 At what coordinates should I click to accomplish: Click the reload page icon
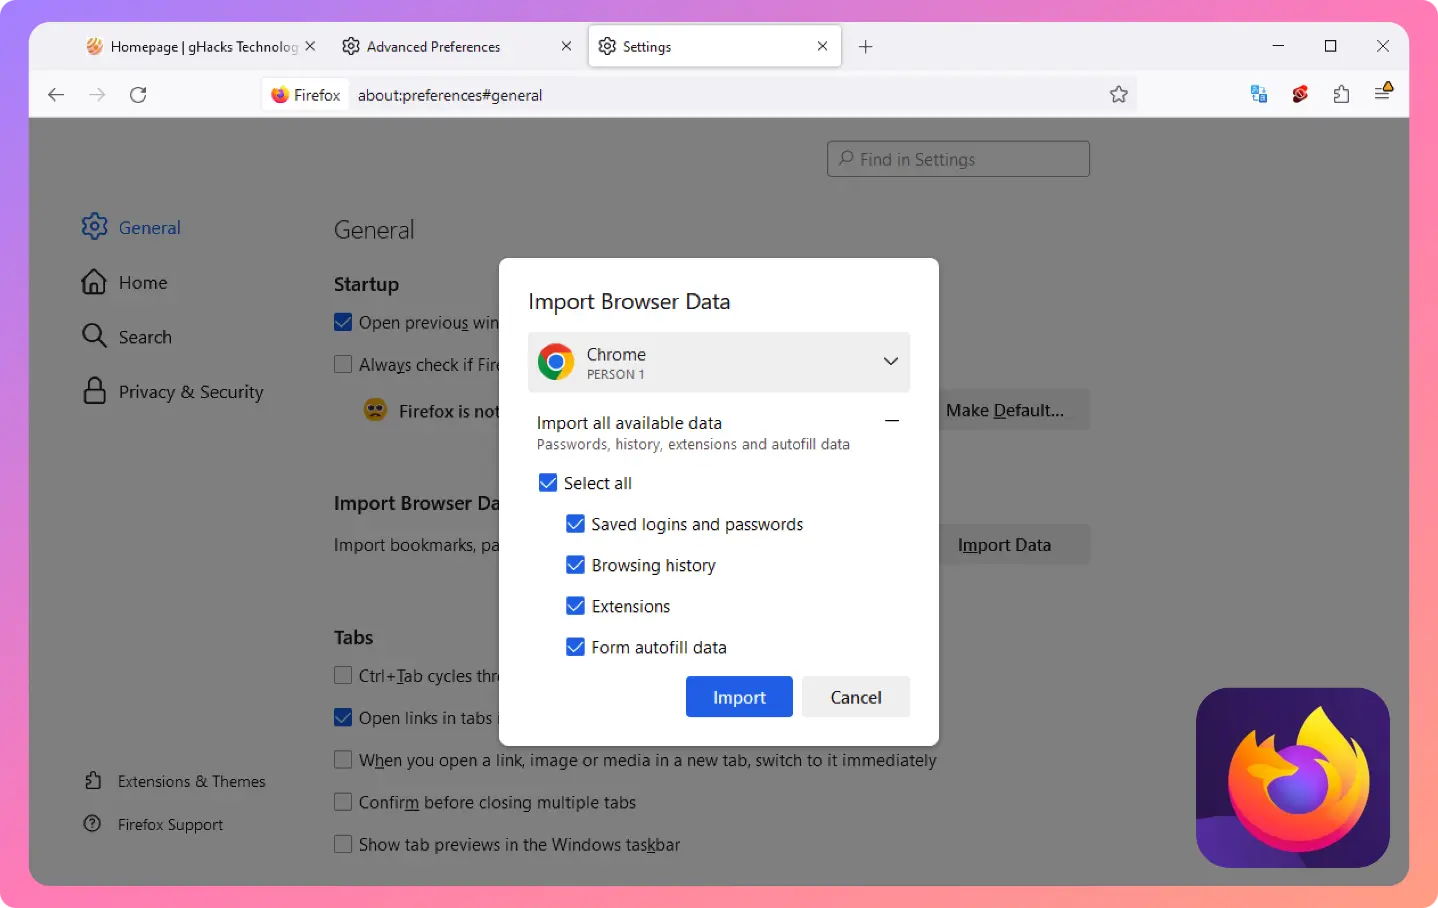(x=138, y=95)
